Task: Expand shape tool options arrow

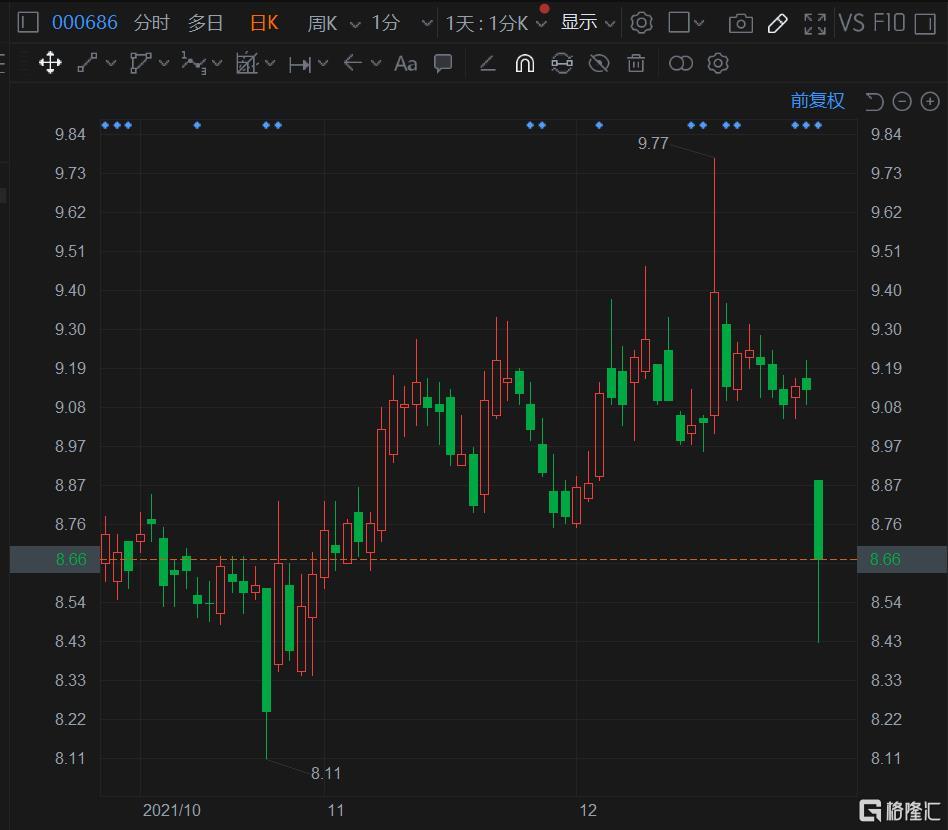Action: click(164, 62)
